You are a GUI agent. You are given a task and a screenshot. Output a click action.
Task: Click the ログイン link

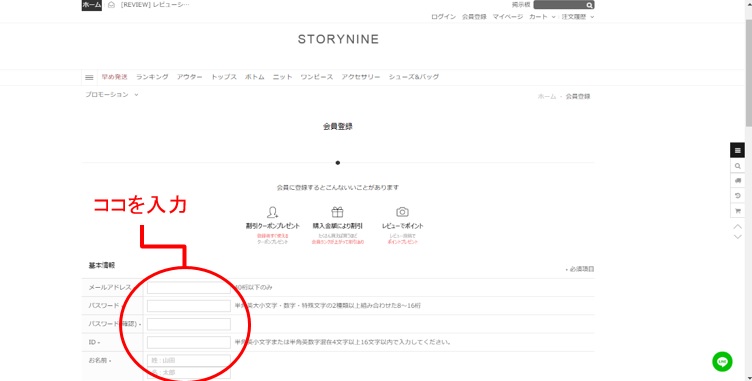pyautogui.click(x=443, y=17)
